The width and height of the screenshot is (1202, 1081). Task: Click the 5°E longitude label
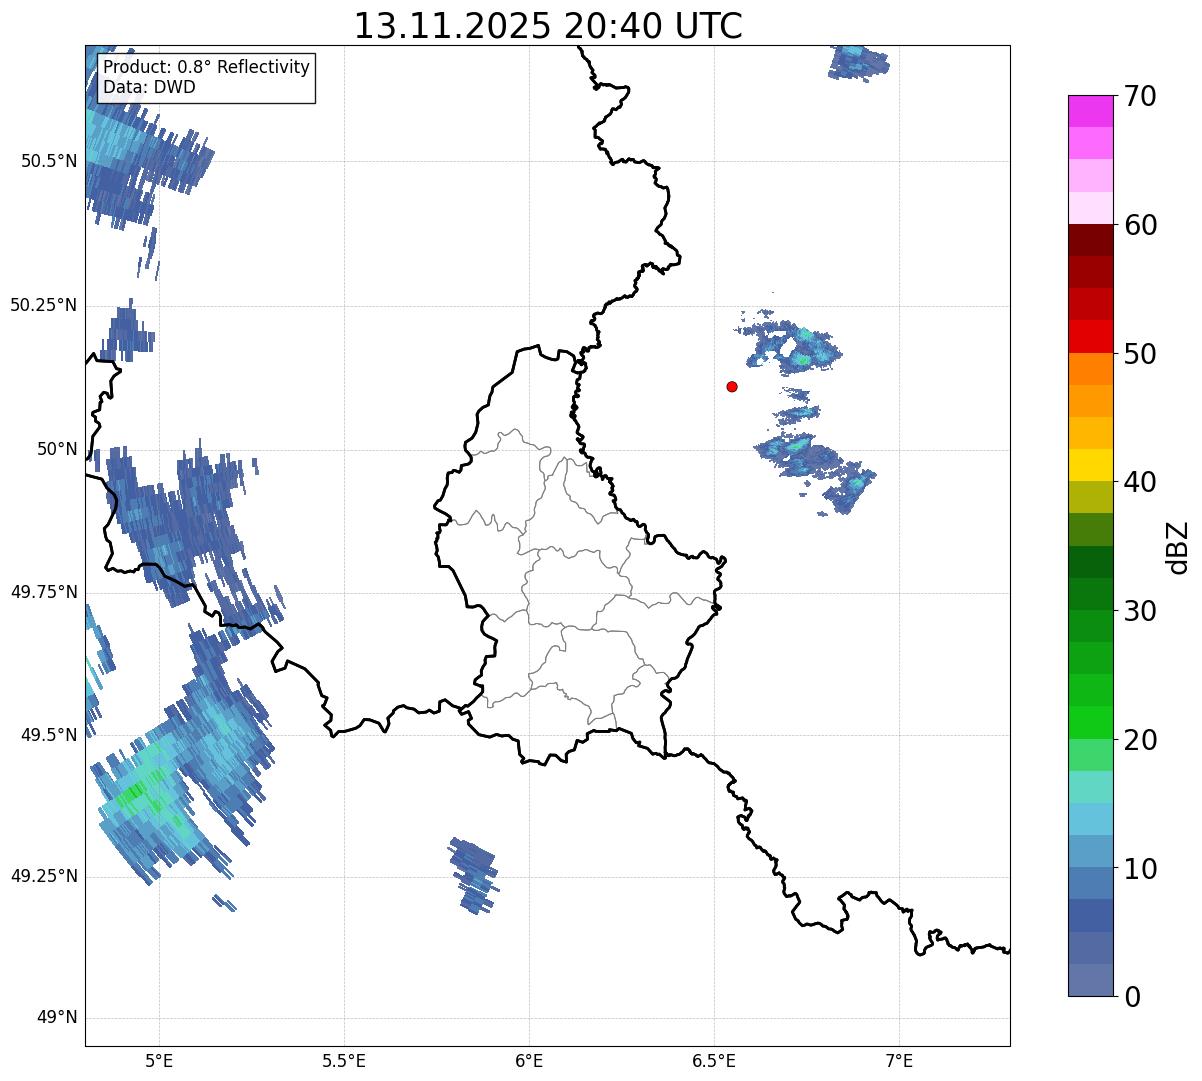point(159,1060)
